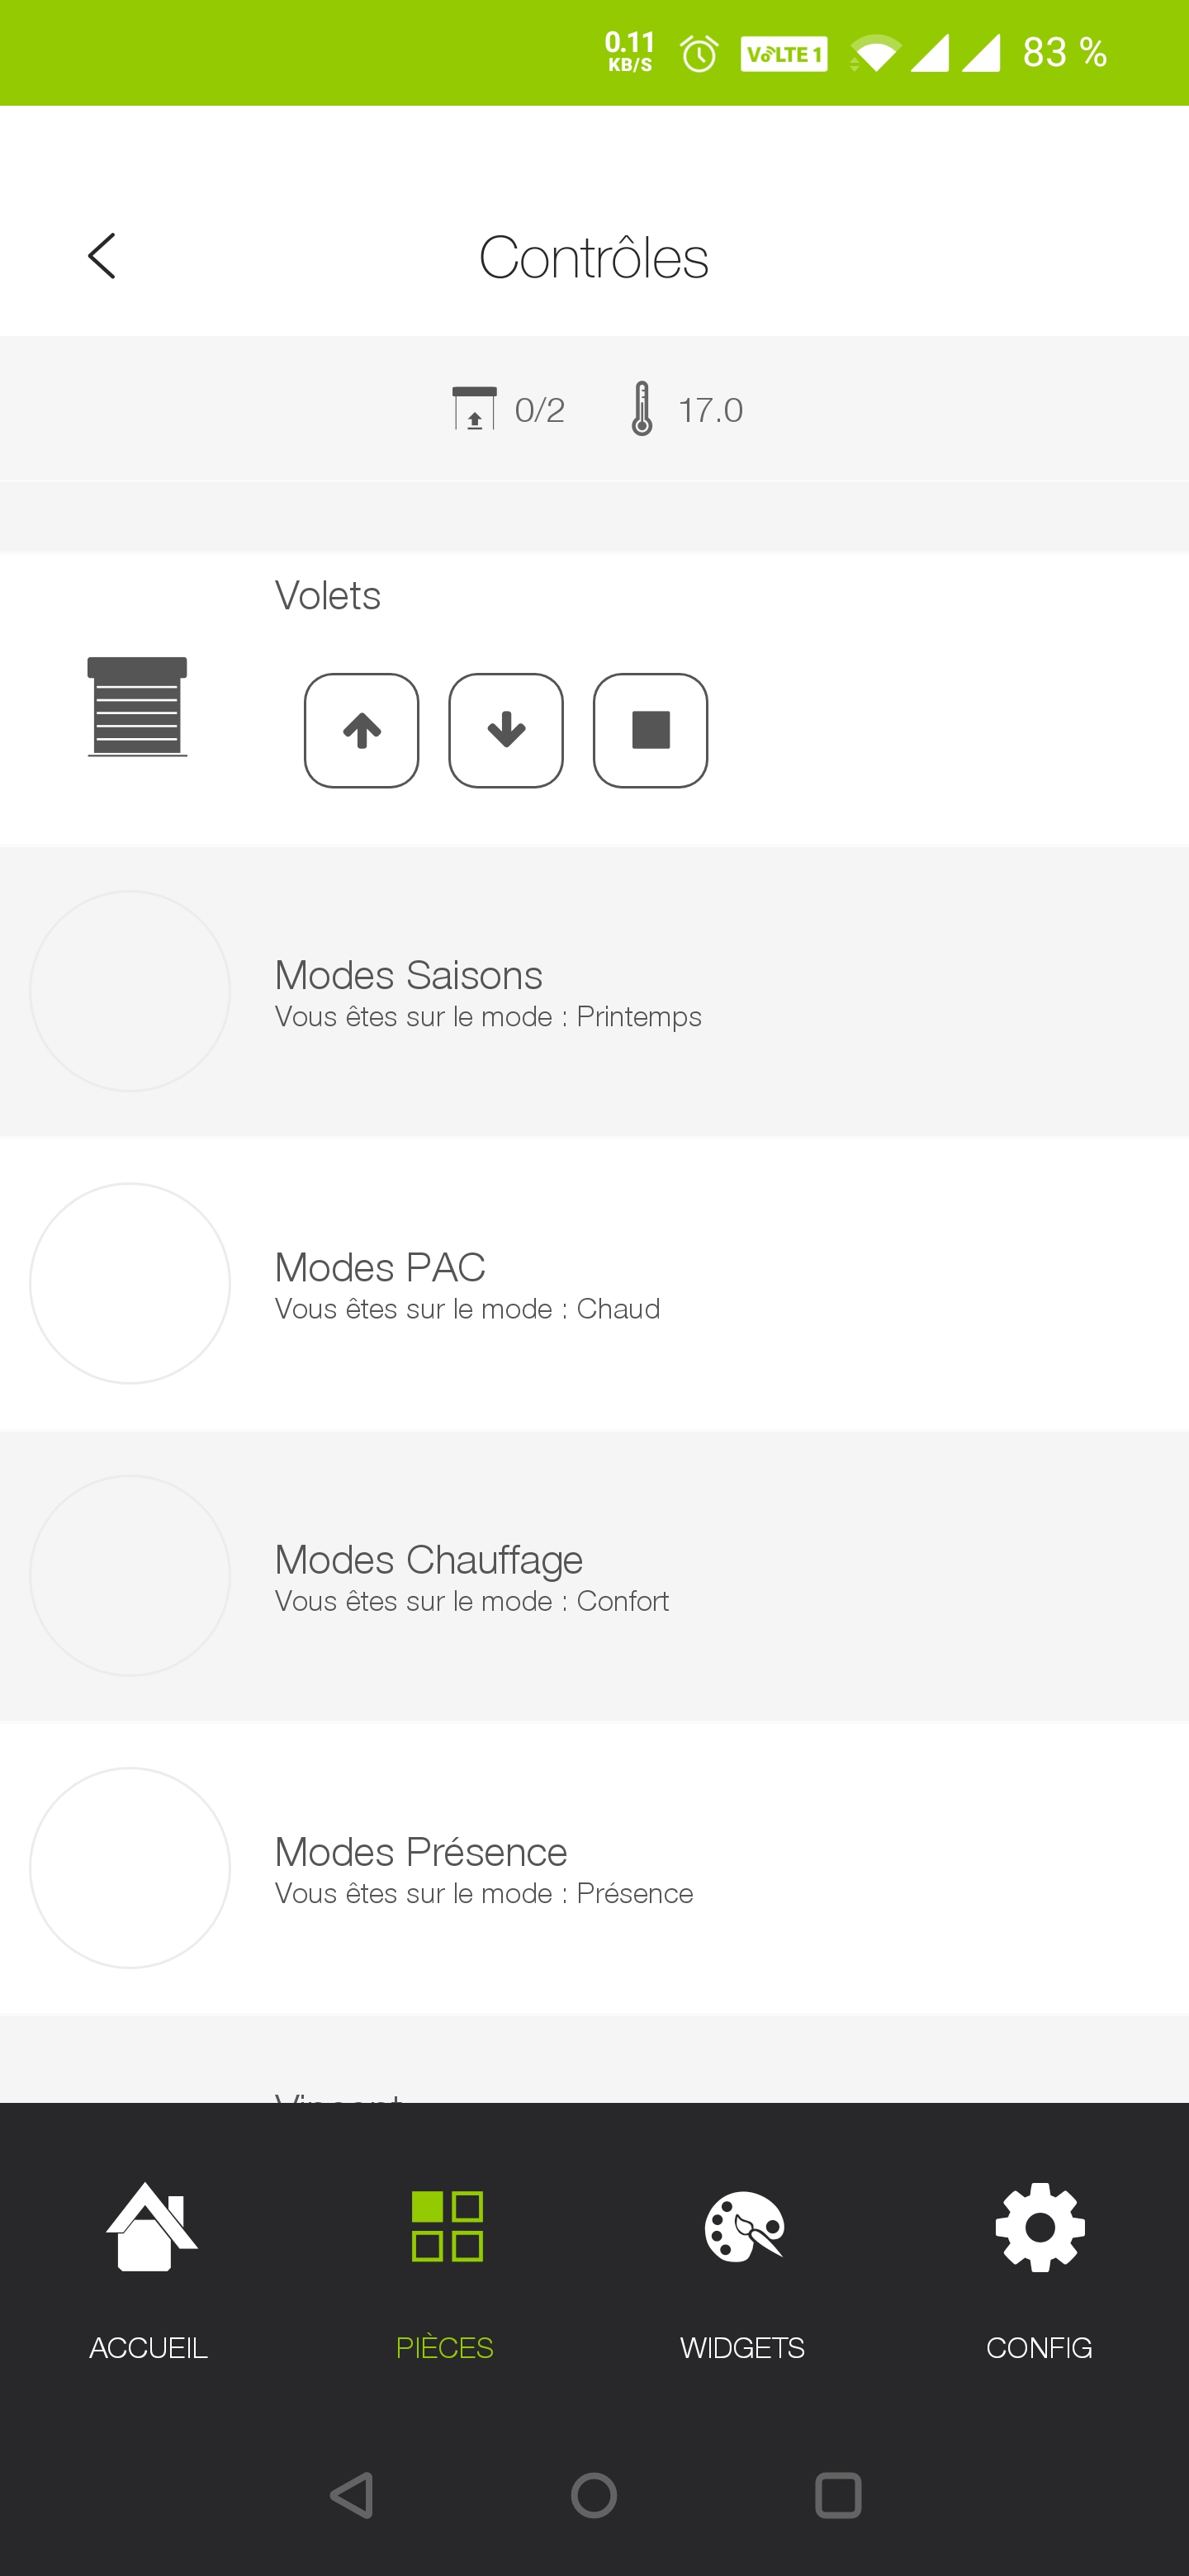Open Modes PAC mode selector

594,1284
